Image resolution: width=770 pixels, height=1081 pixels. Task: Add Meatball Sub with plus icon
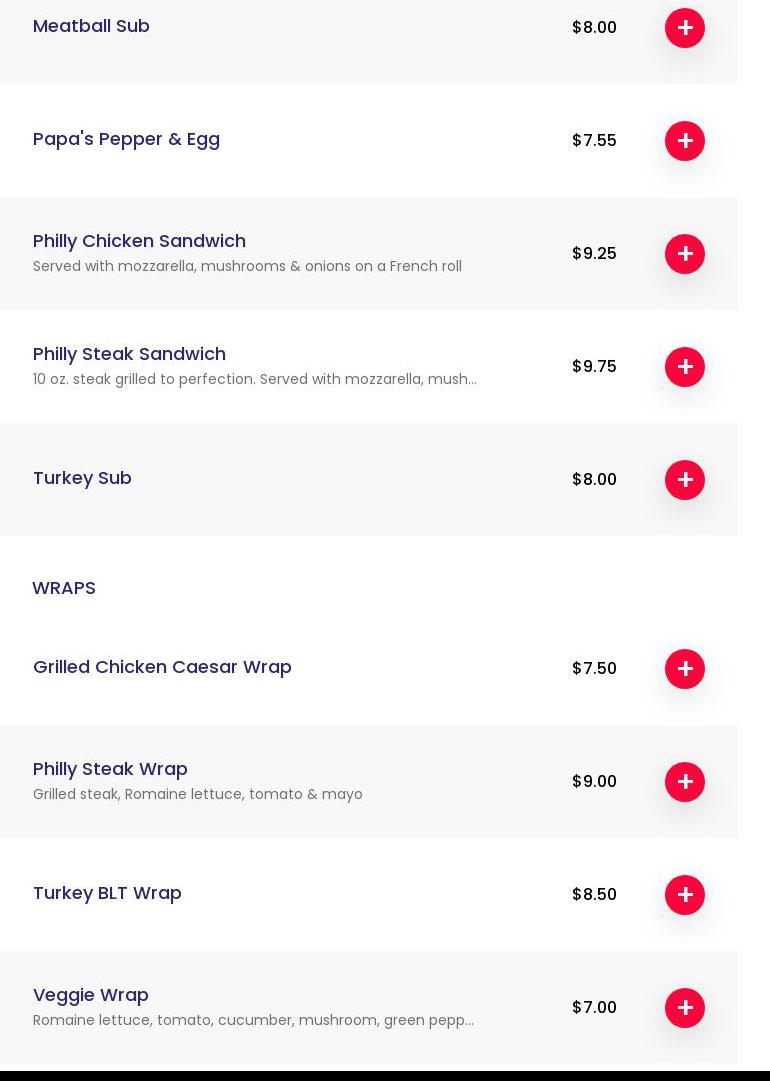pos(685,28)
